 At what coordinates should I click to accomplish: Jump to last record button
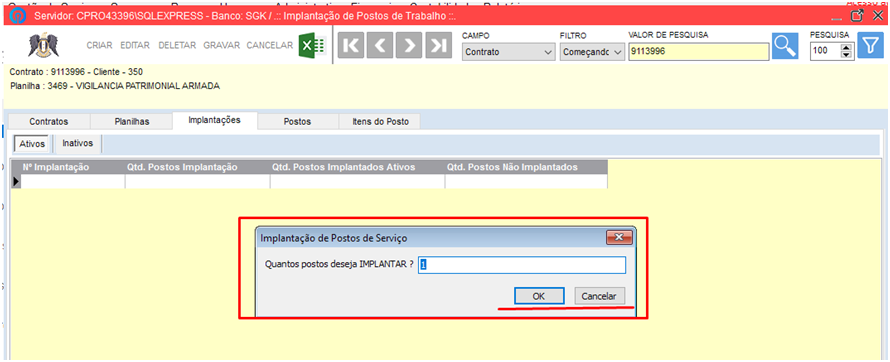coord(438,46)
